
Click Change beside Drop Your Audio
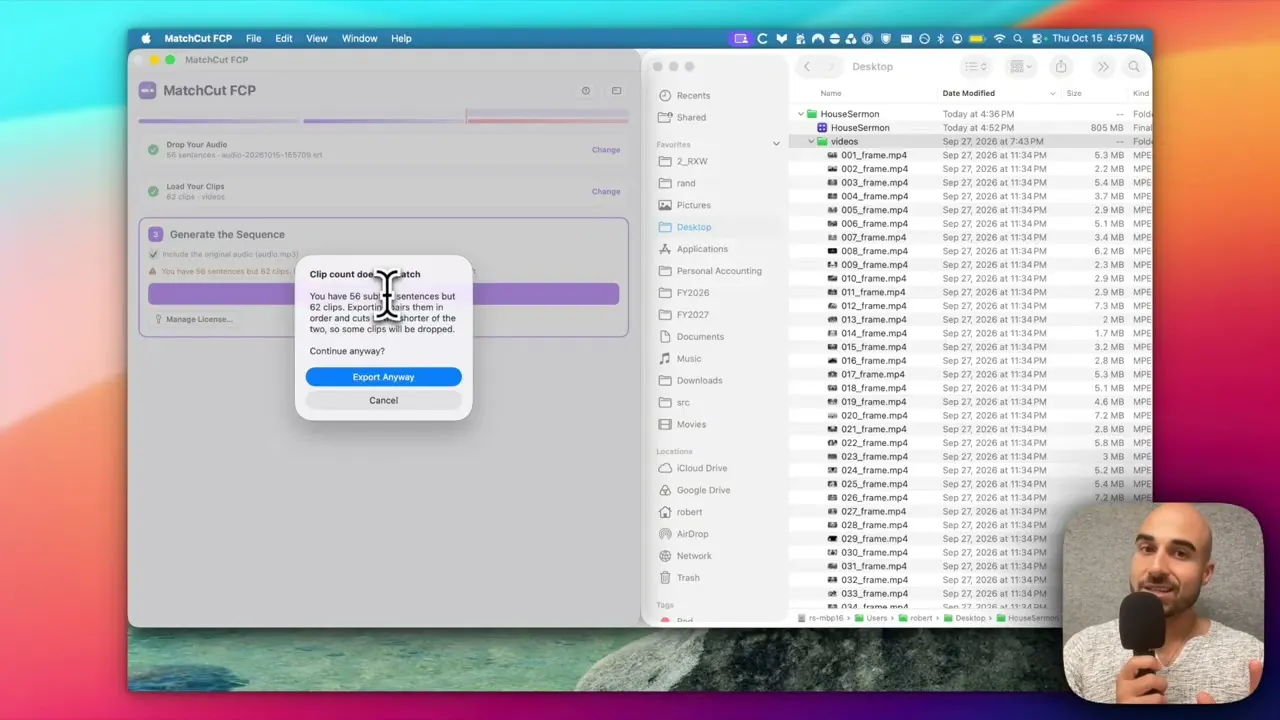pyautogui.click(x=606, y=150)
